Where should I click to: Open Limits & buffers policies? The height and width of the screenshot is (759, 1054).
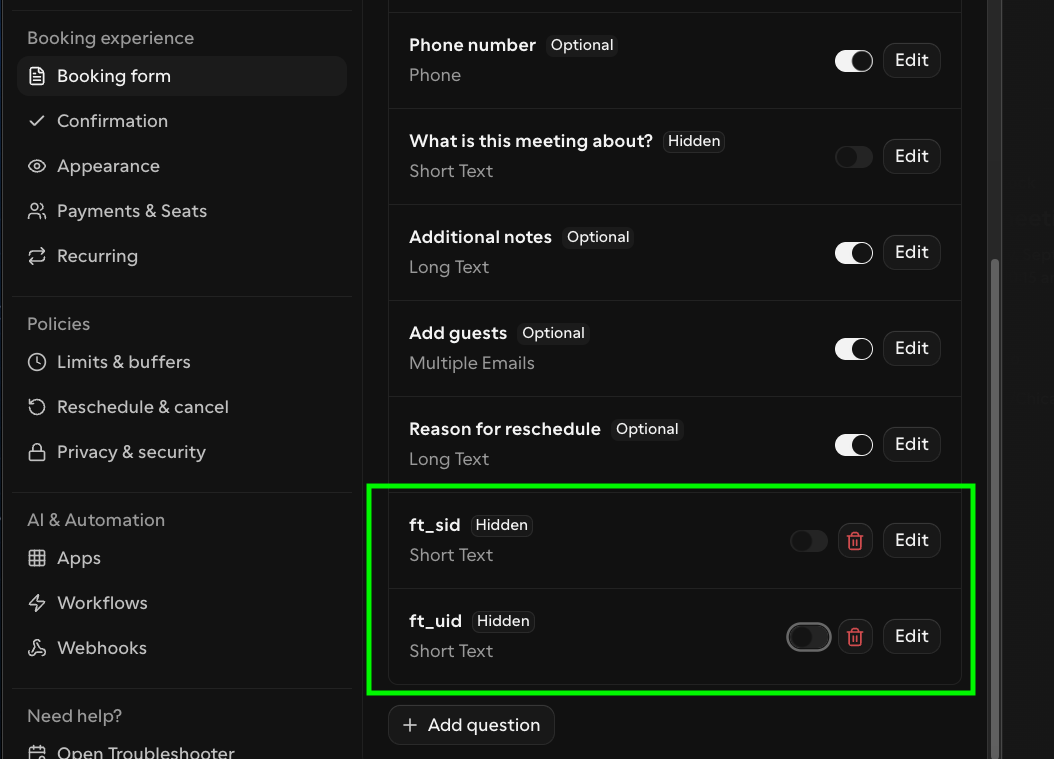(181, 362)
